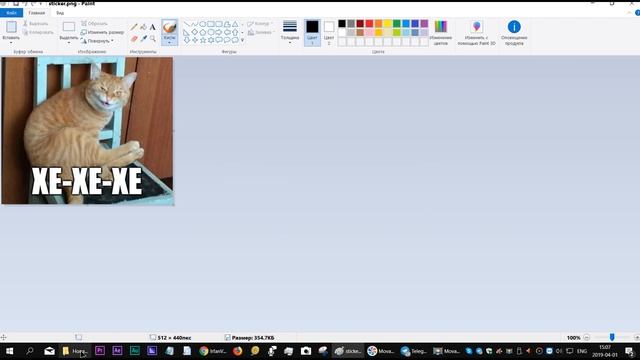Choose the Right arrow shape
This screenshot has width=640, height=360.
[x=219, y=32]
